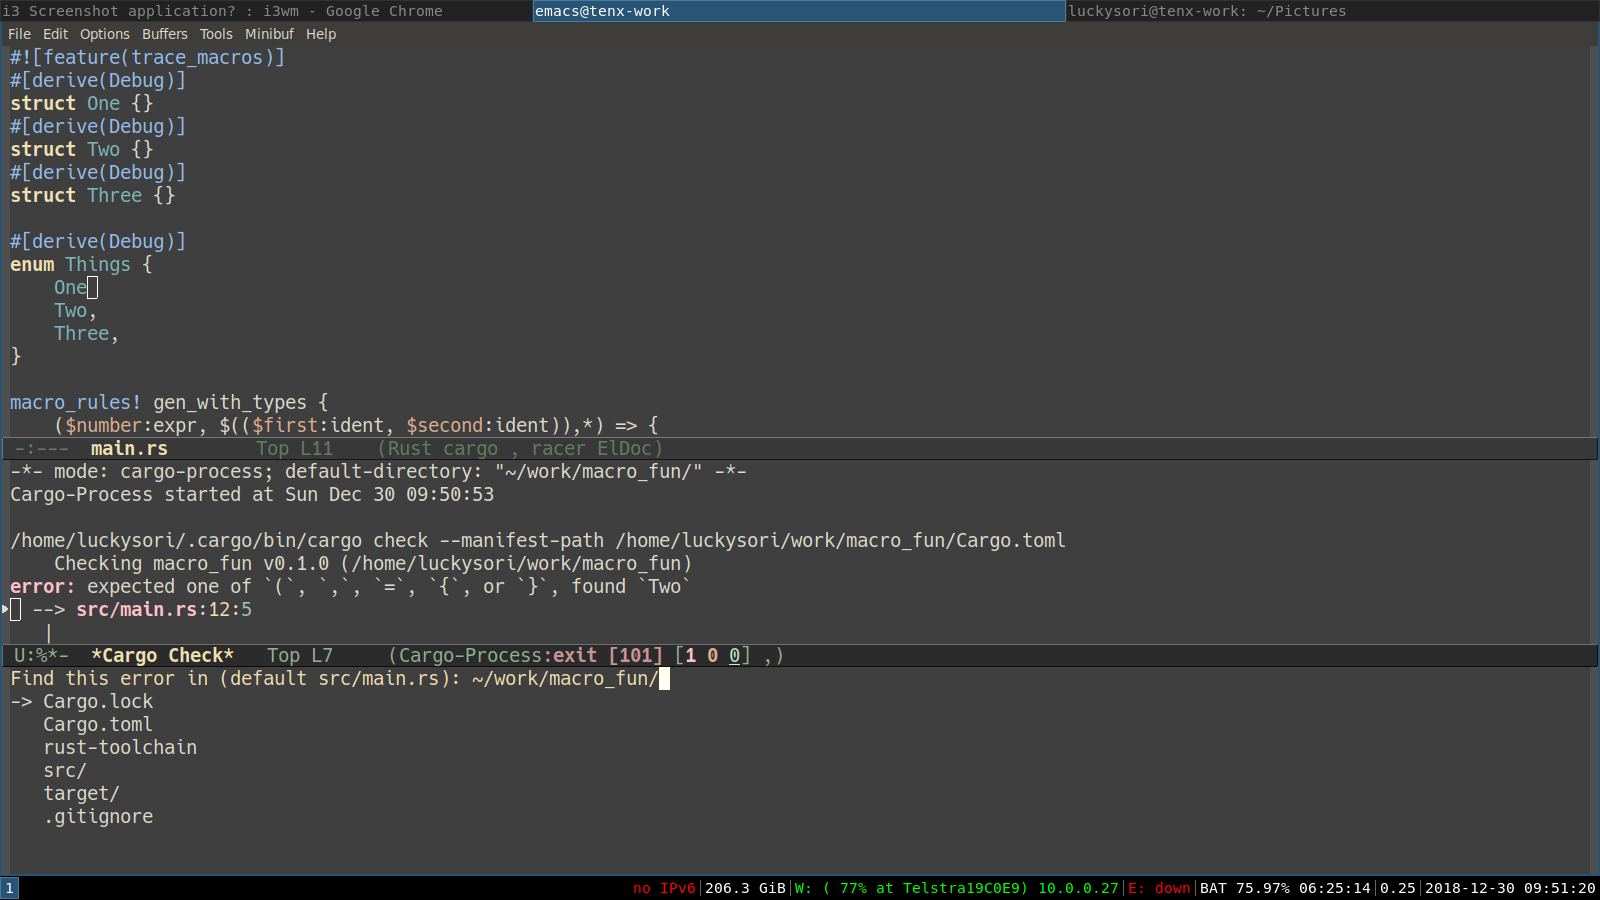This screenshot has width=1600, height=900.
Task: Click 'E: down' ethernet status
Action: 1160,888
